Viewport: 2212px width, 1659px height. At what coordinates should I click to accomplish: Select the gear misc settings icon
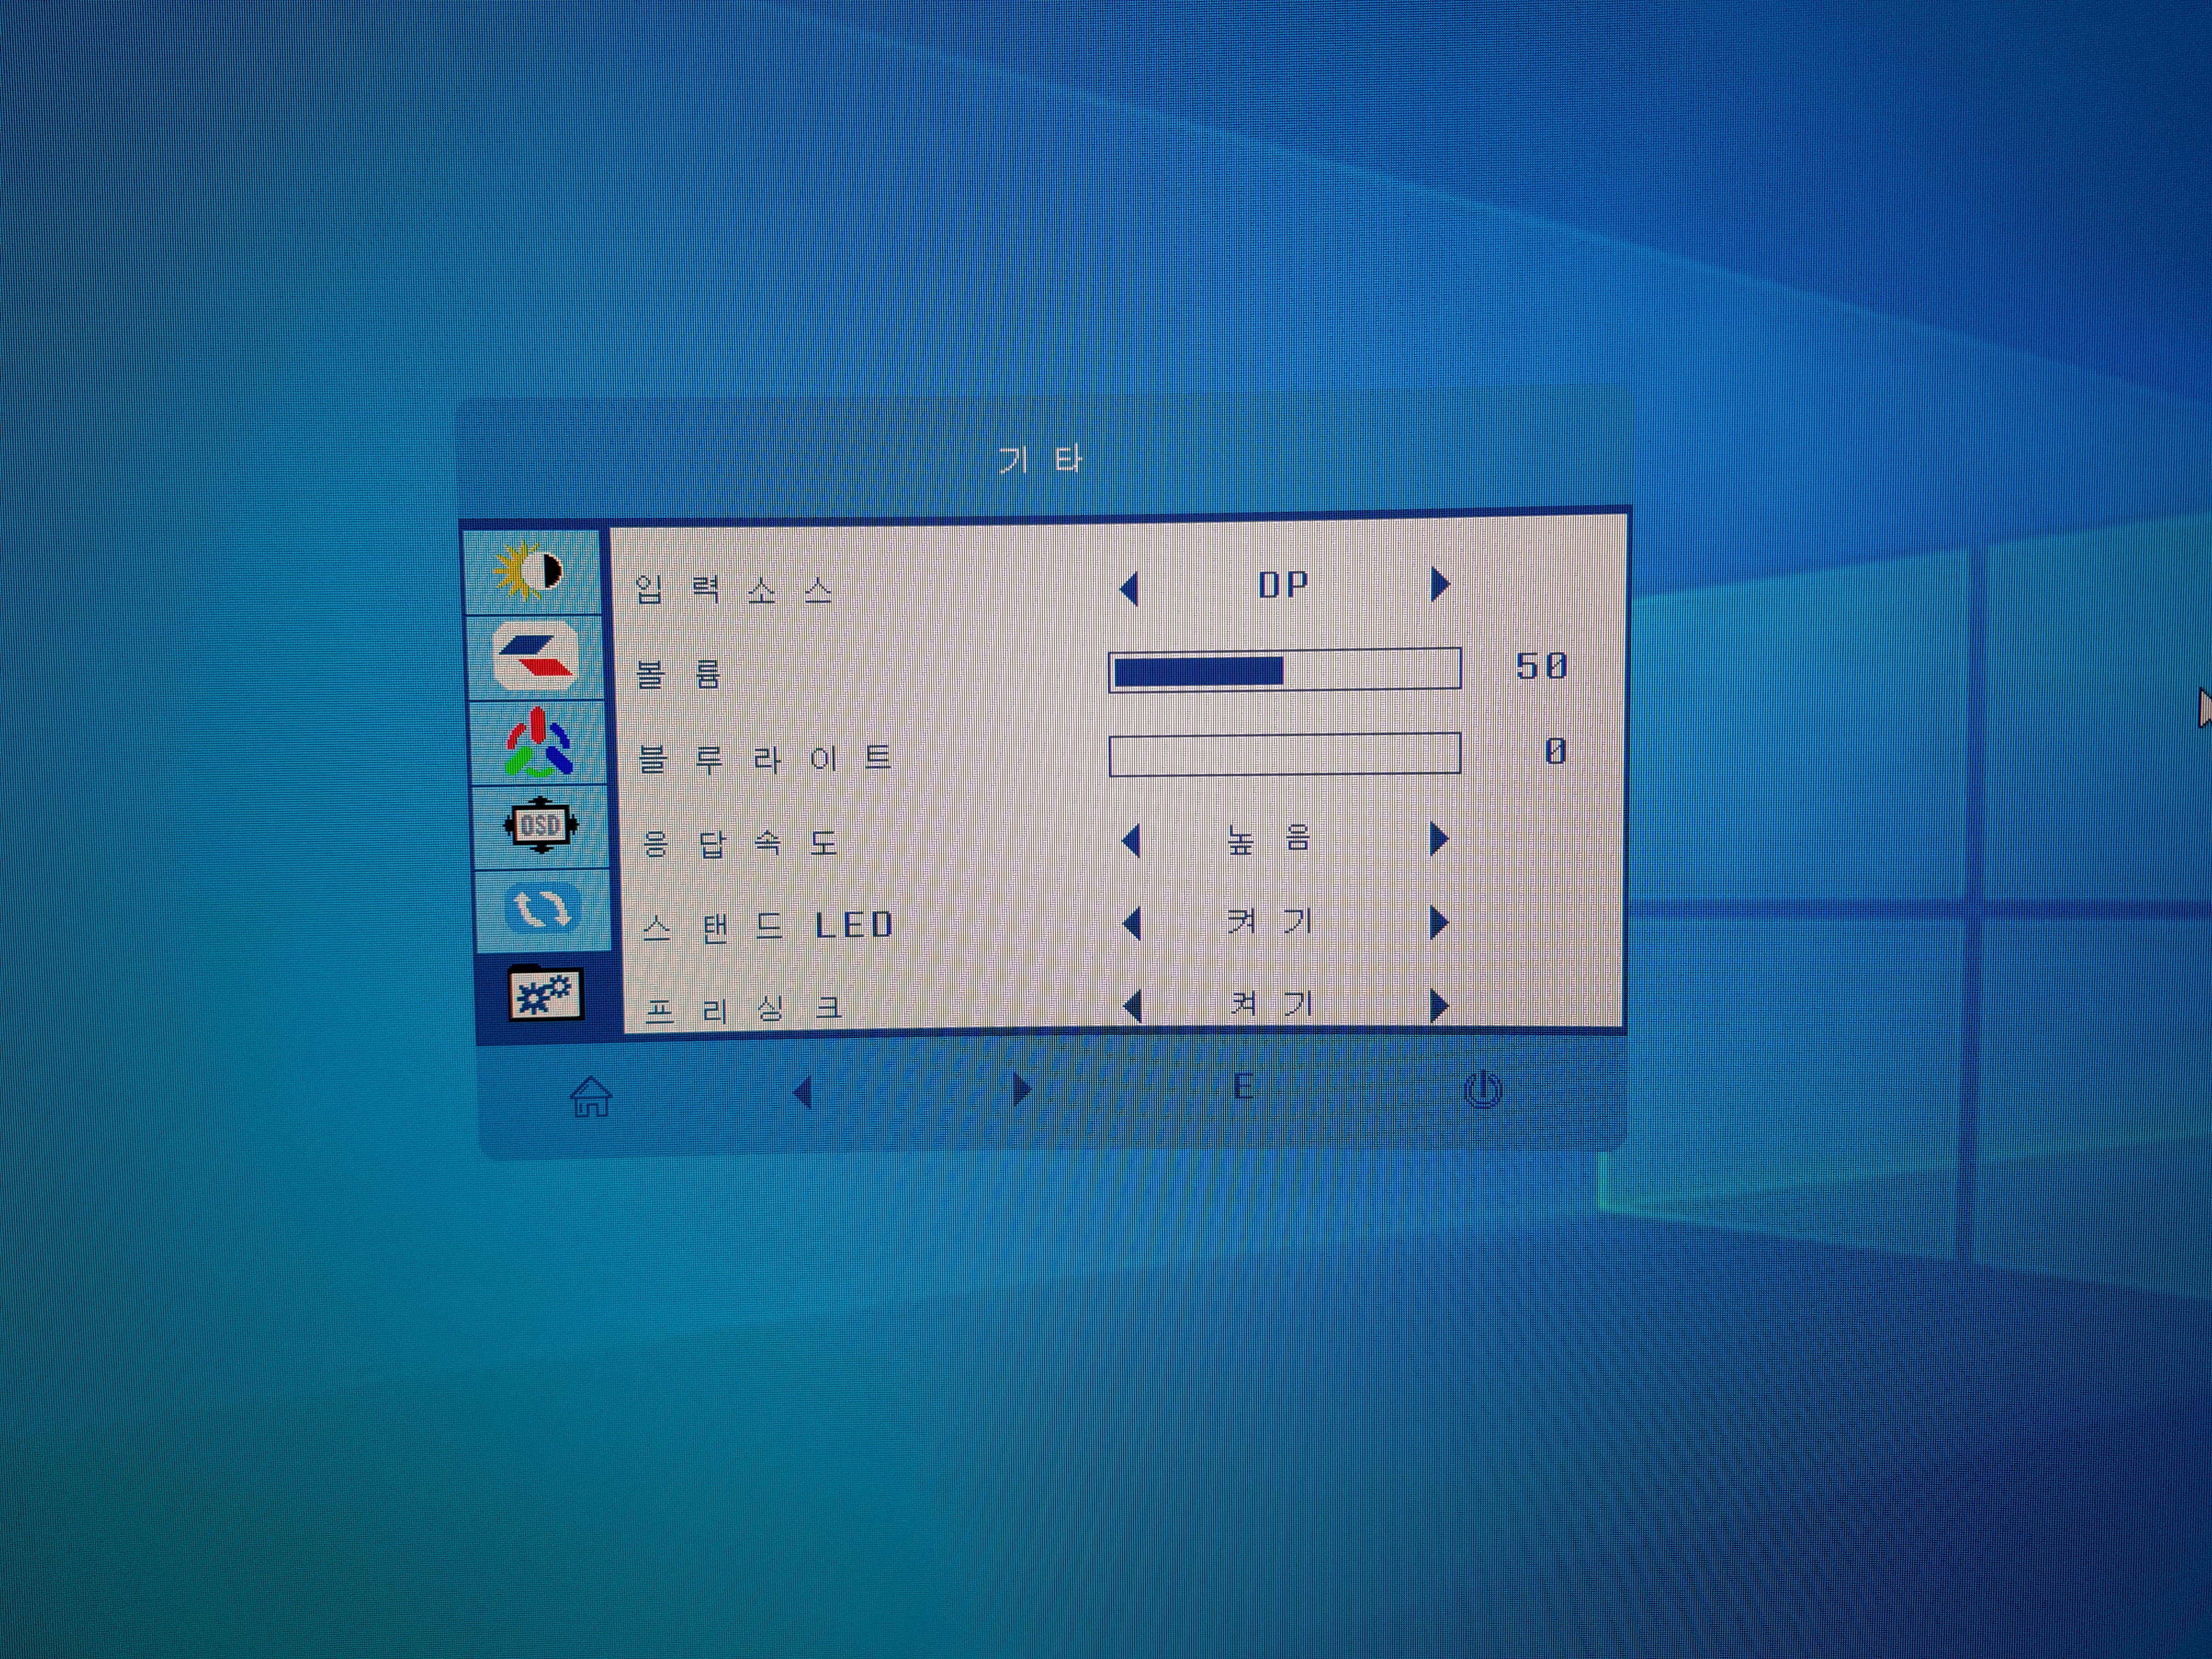tap(545, 993)
